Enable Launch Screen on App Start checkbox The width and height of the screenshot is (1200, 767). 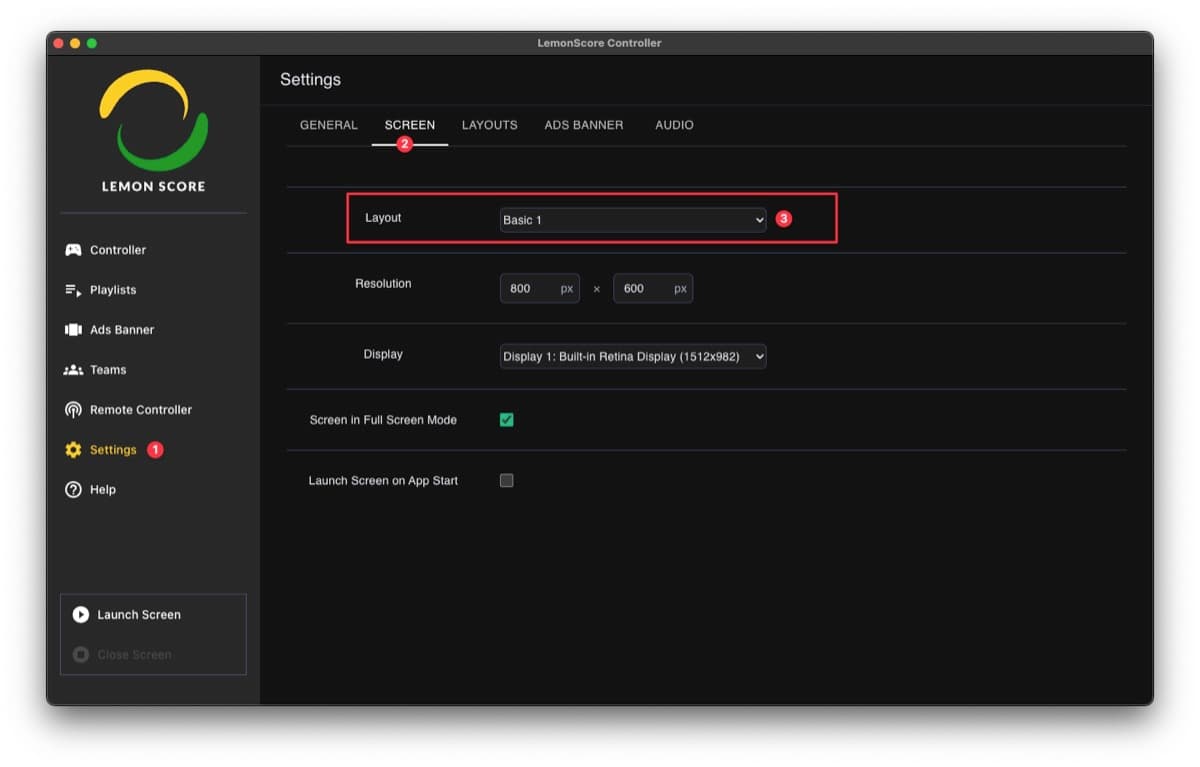[506, 481]
